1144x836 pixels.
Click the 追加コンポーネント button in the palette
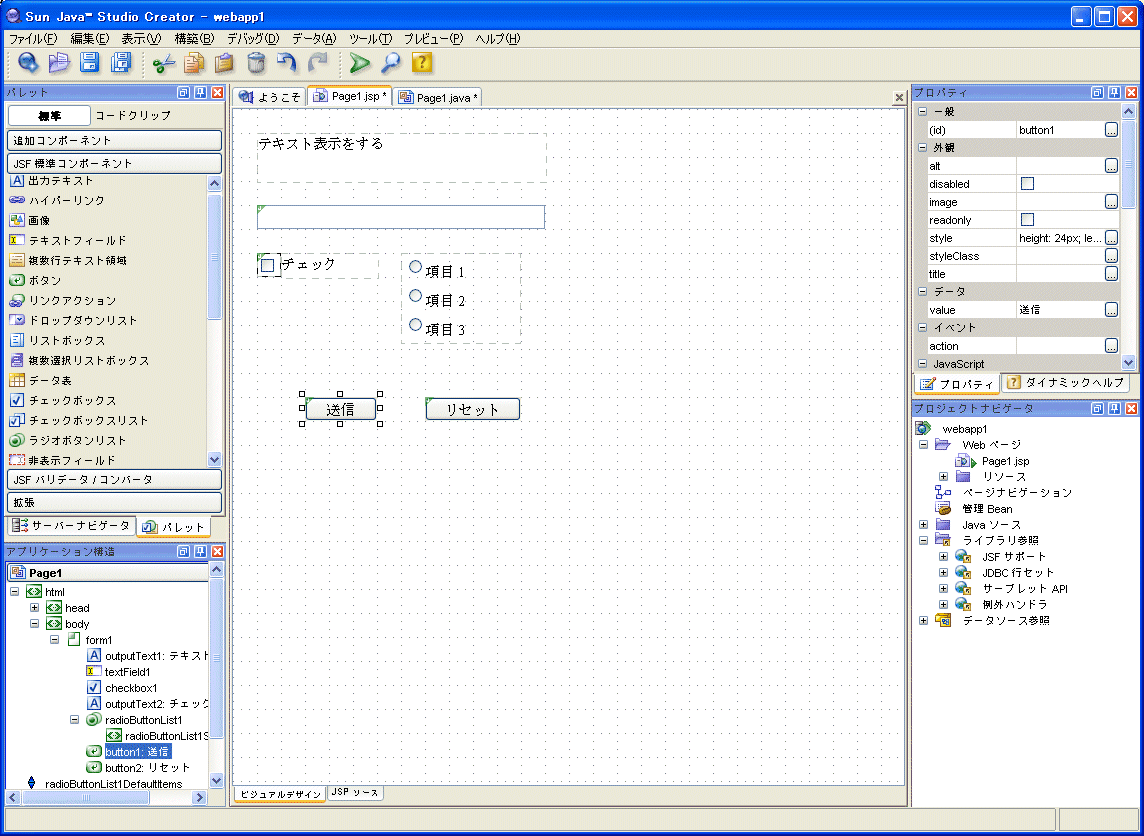pos(114,139)
